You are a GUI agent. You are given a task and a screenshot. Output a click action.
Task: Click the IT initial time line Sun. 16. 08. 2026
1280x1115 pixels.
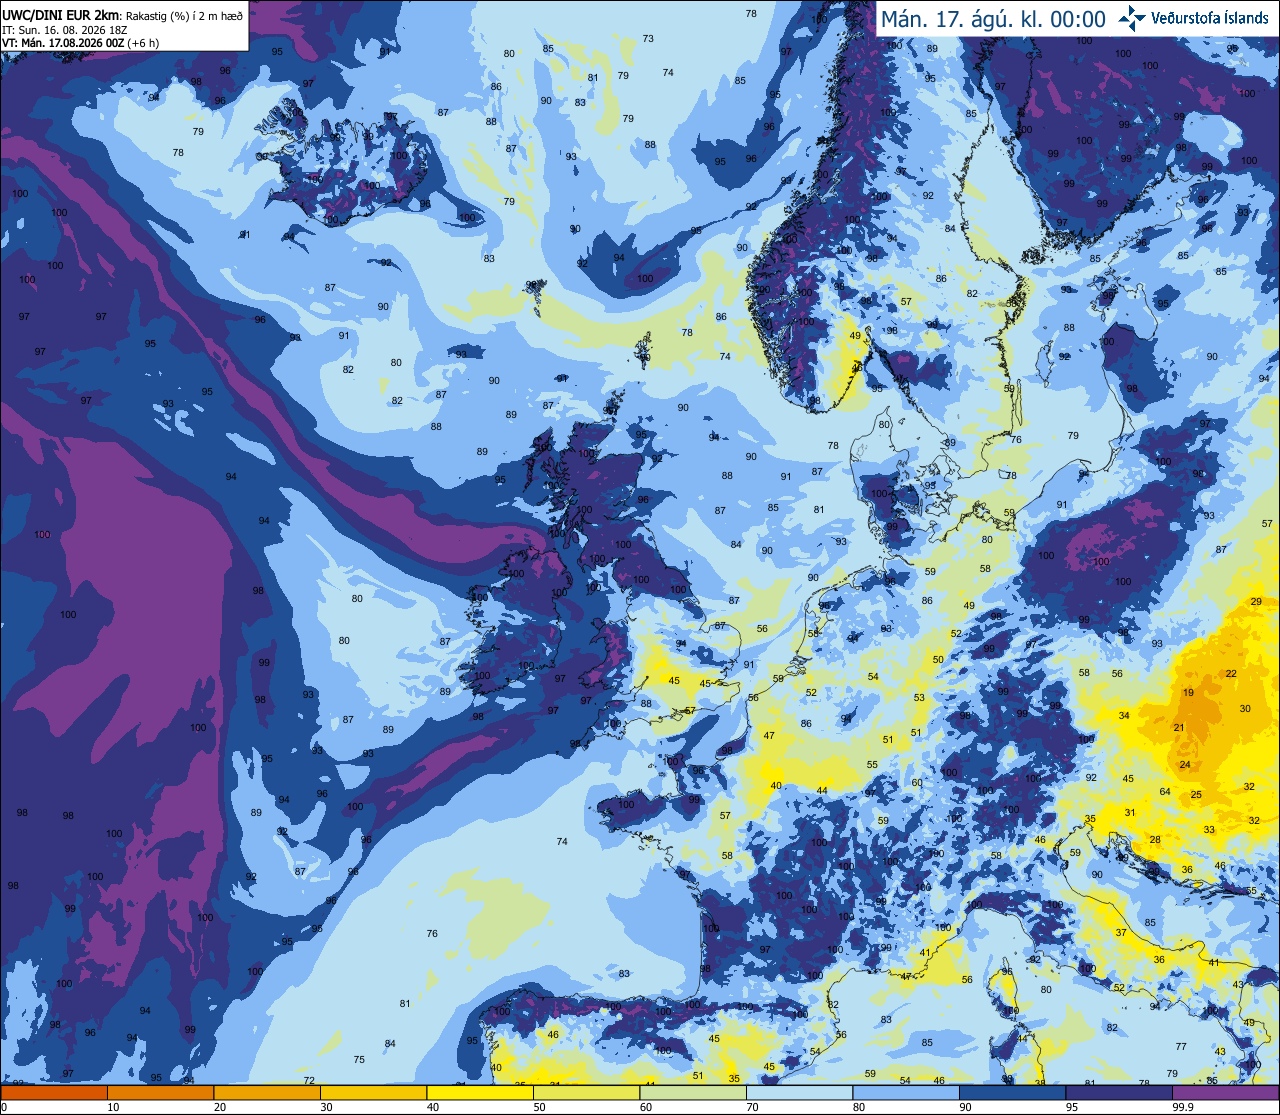[x=62, y=29]
